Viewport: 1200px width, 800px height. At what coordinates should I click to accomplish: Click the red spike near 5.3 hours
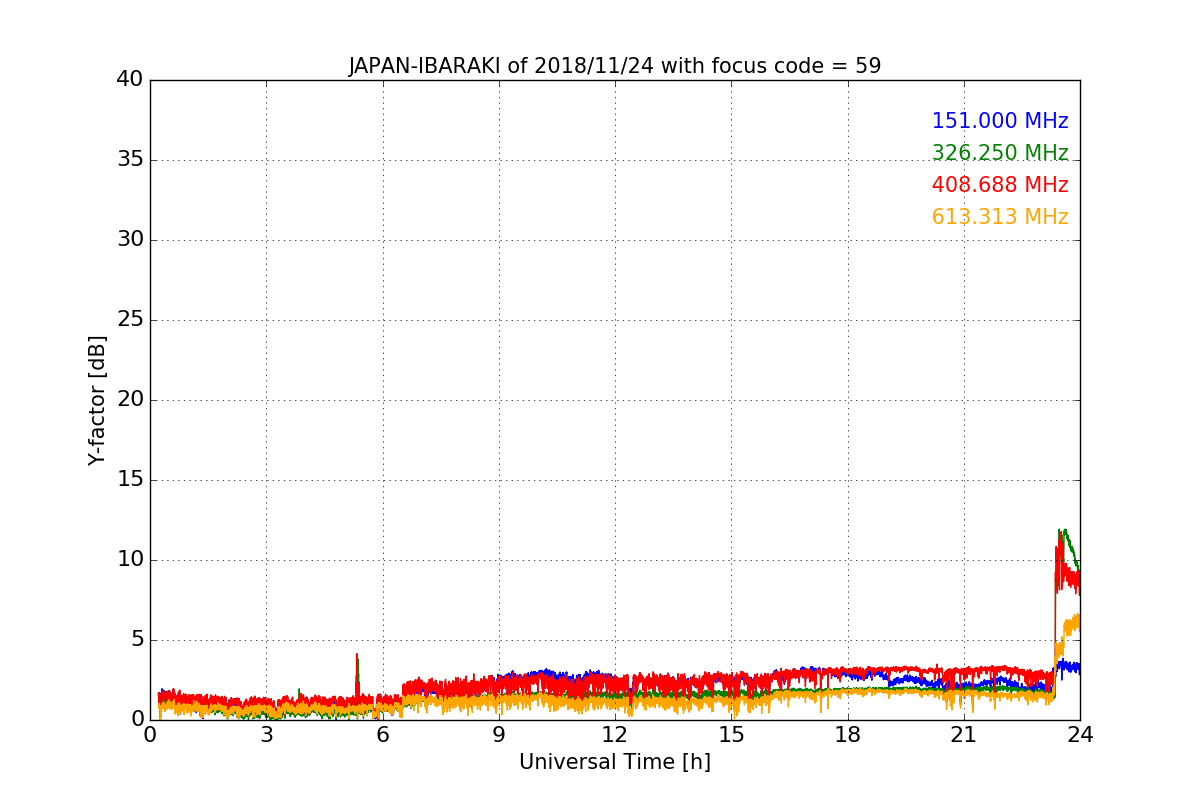pyautogui.click(x=357, y=675)
